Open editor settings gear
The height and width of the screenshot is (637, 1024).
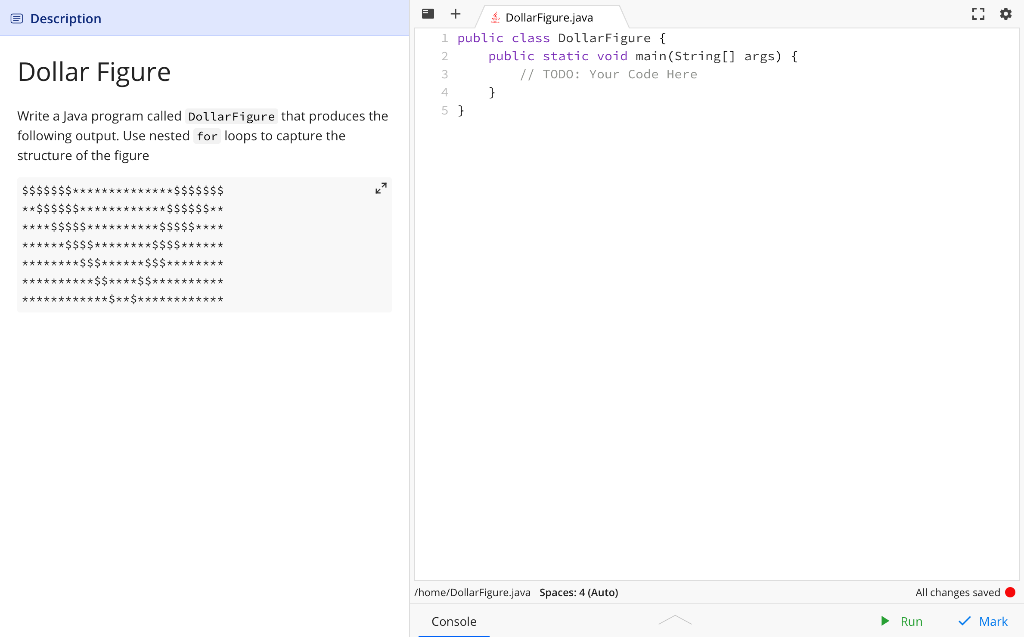pyautogui.click(x=1006, y=14)
